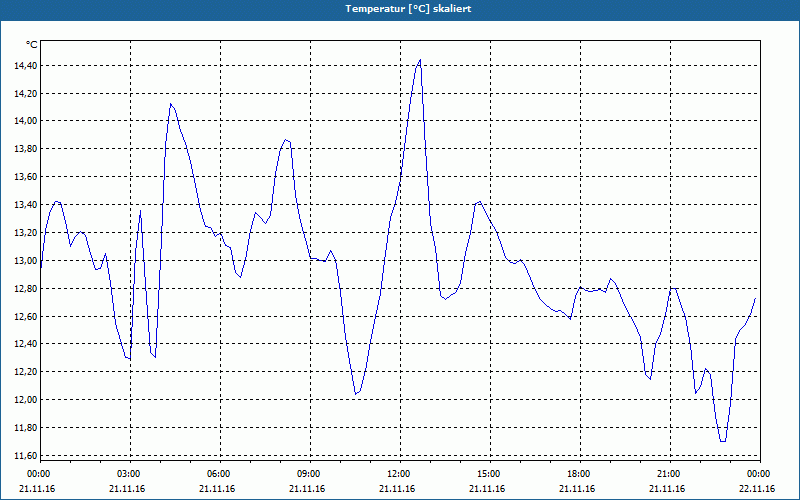
Task: Click the 18:00 time label
Action: point(579,474)
